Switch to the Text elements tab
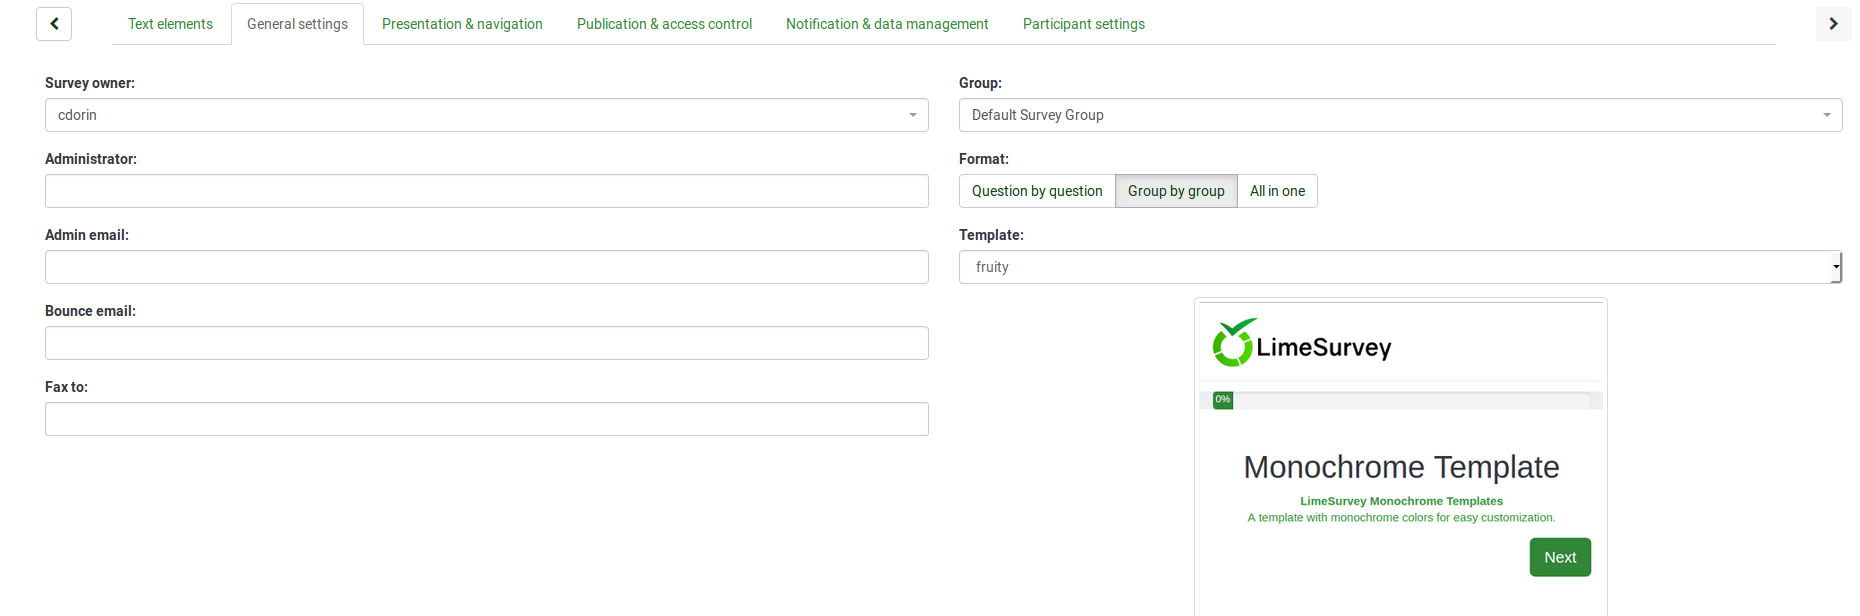The width and height of the screenshot is (1860, 616). tap(170, 24)
